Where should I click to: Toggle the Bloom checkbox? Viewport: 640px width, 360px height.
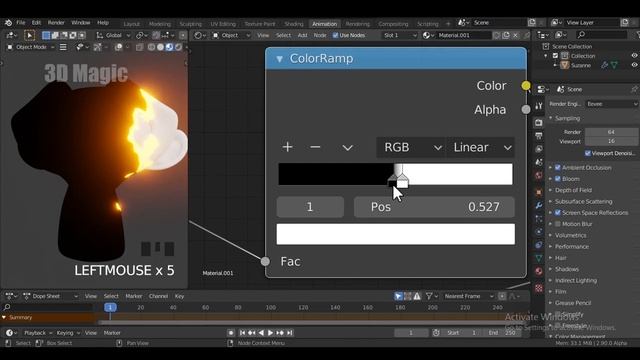pos(558,179)
